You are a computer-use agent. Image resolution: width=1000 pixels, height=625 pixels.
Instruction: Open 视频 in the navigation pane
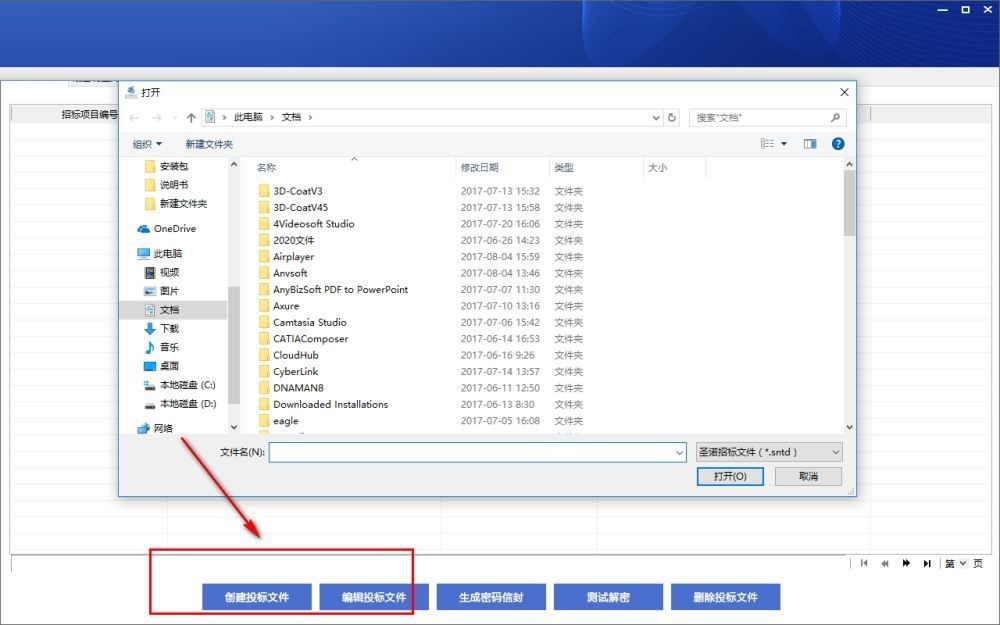coord(162,272)
